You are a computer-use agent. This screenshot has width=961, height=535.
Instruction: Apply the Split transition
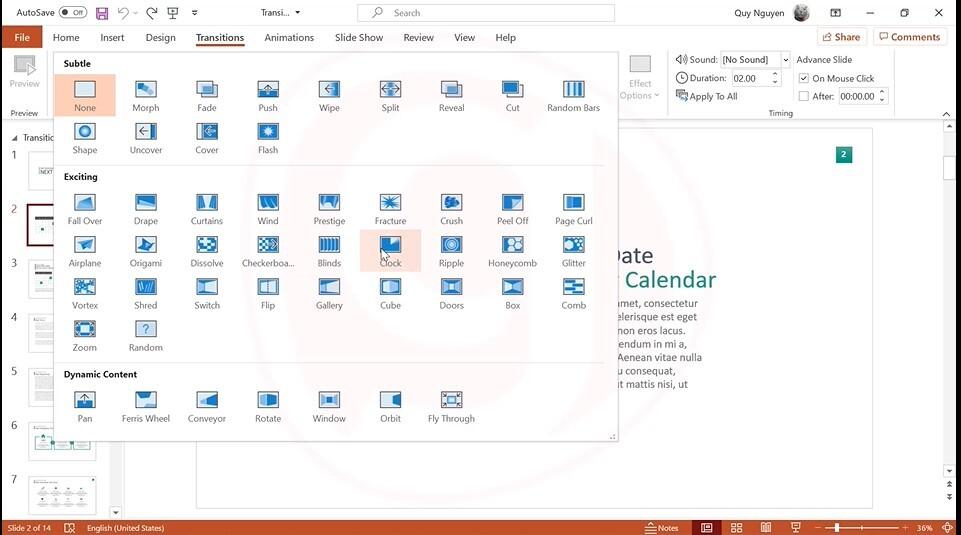pos(390,96)
